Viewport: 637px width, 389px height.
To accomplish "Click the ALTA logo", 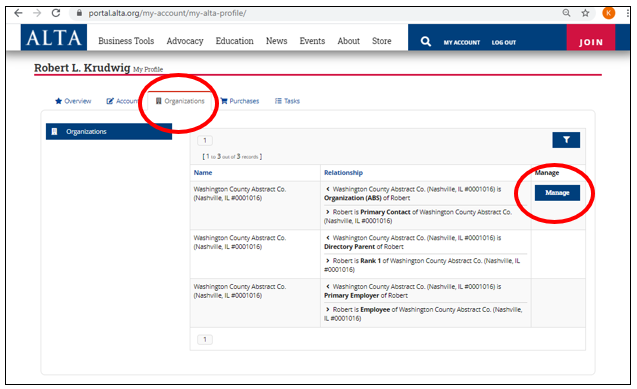I will (x=54, y=37).
